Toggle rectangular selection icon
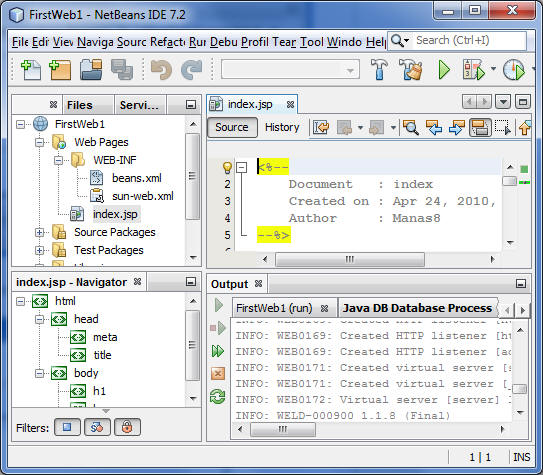Image resolution: width=543 pixels, height=475 pixels. tap(502, 127)
